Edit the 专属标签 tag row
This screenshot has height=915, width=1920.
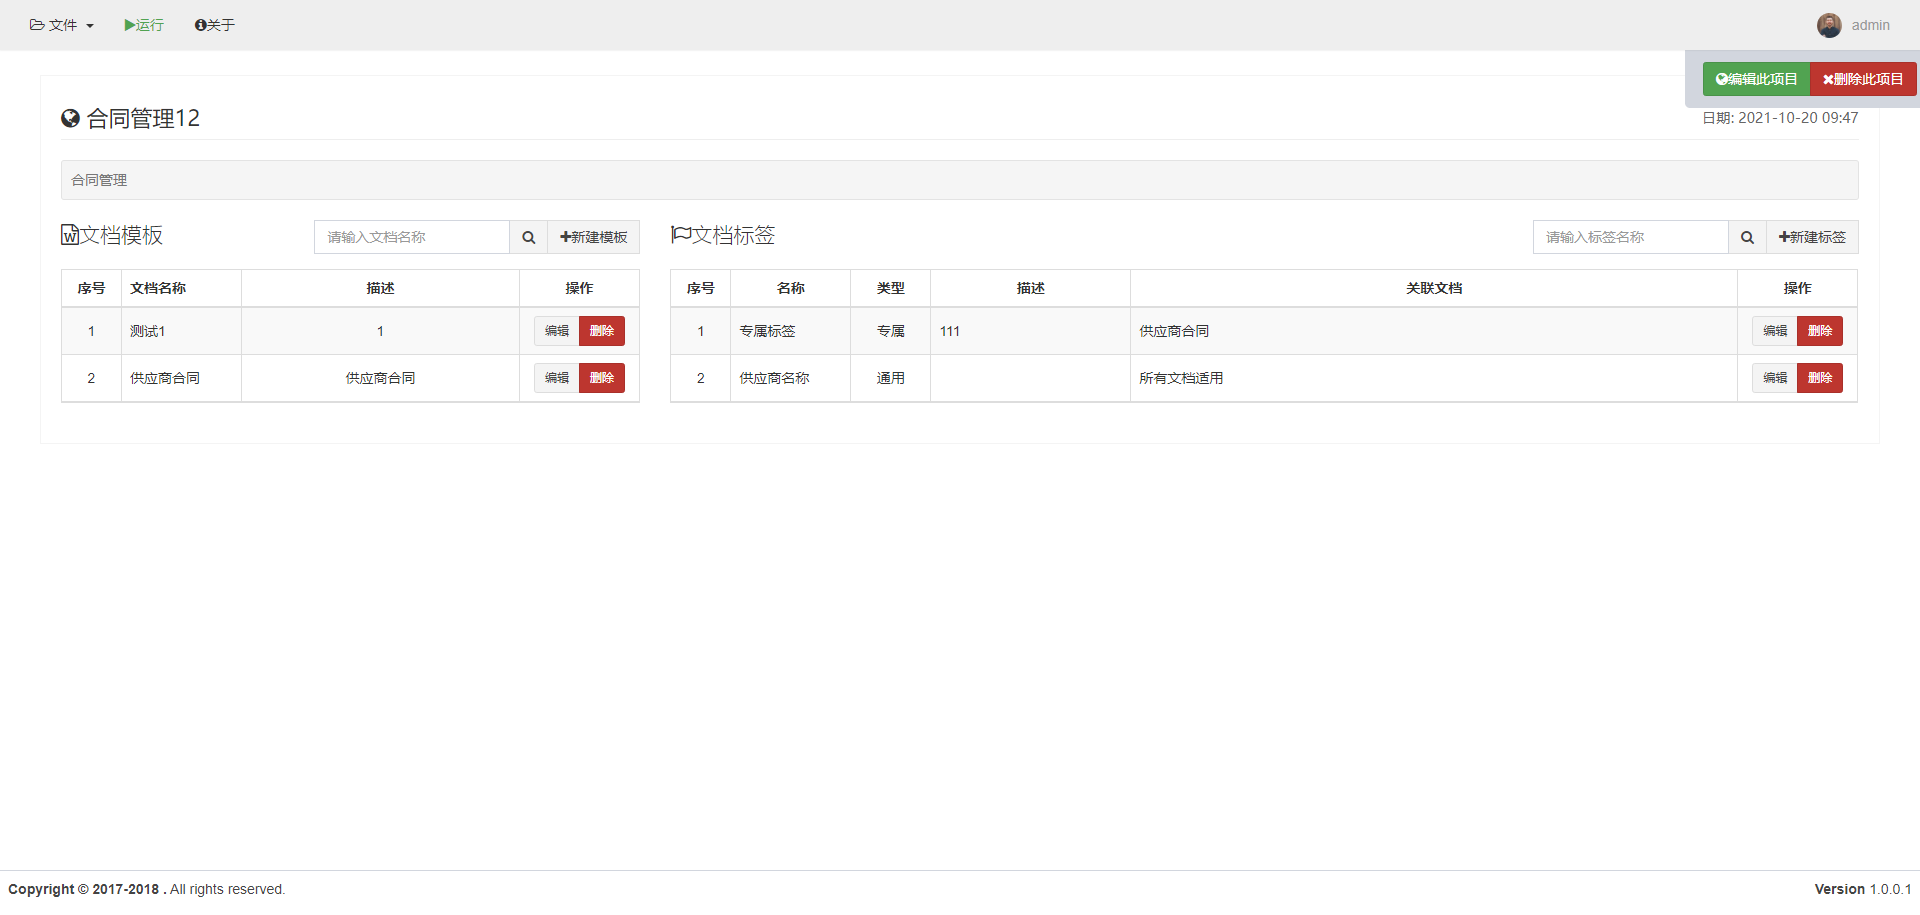1775,331
